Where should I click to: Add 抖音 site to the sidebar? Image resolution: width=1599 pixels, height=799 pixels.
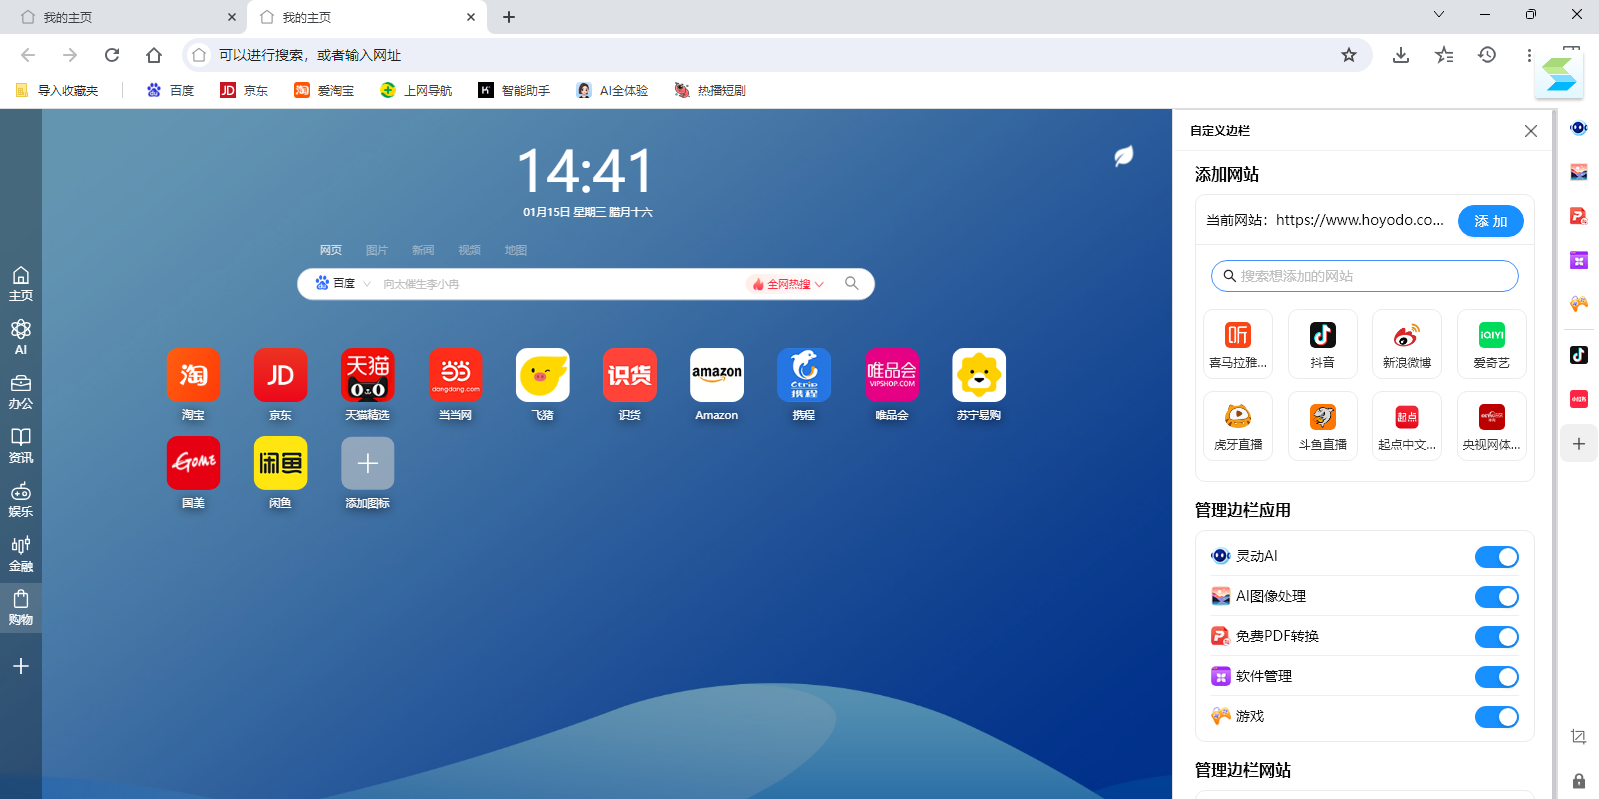click(1322, 344)
